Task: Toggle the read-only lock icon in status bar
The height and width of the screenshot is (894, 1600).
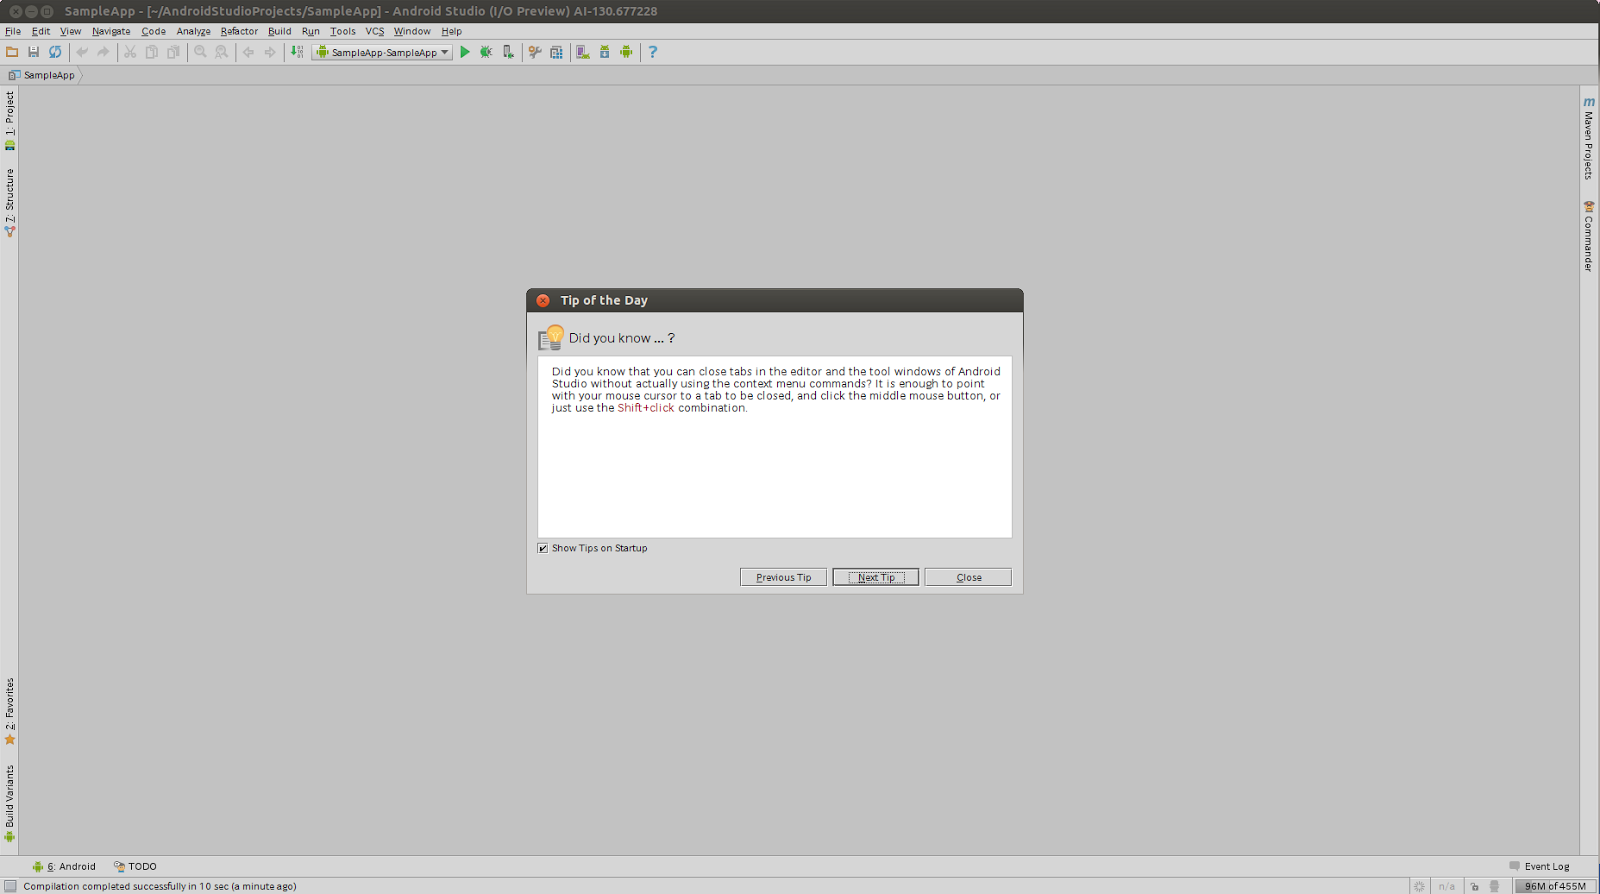Action: (1474, 886)
